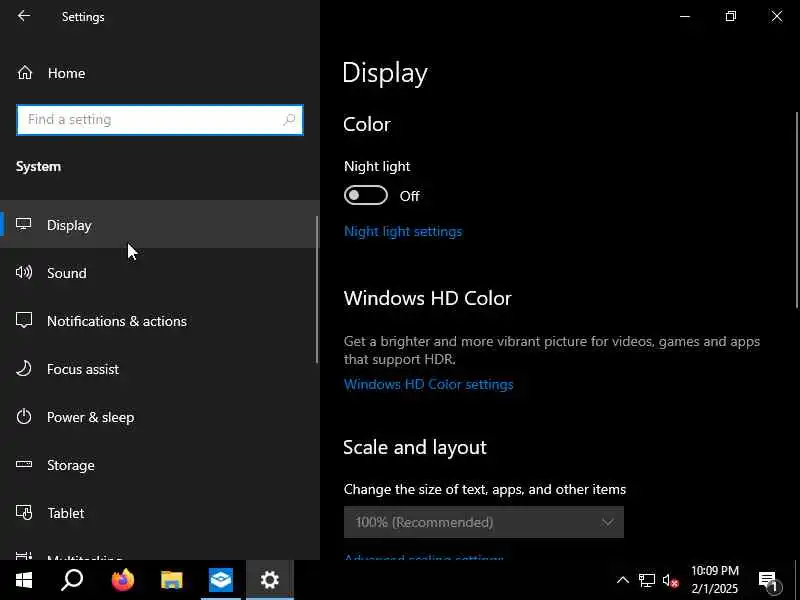
Task: Click the sidebar category scrollbar
Action: click(x=317, y=289)
